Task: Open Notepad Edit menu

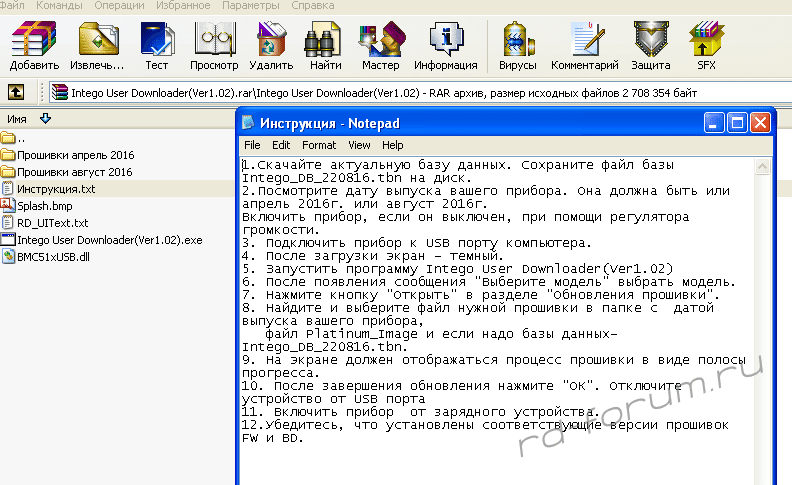Action: (x=281, y=145)
